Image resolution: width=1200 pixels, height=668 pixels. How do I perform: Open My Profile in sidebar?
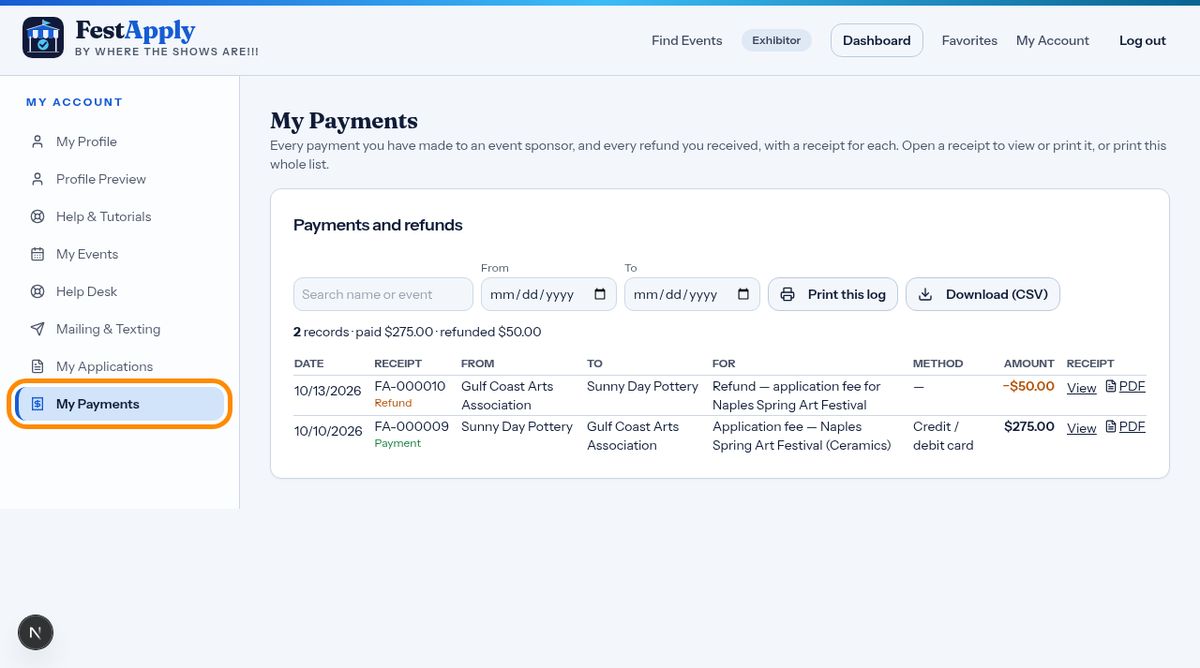120,142
